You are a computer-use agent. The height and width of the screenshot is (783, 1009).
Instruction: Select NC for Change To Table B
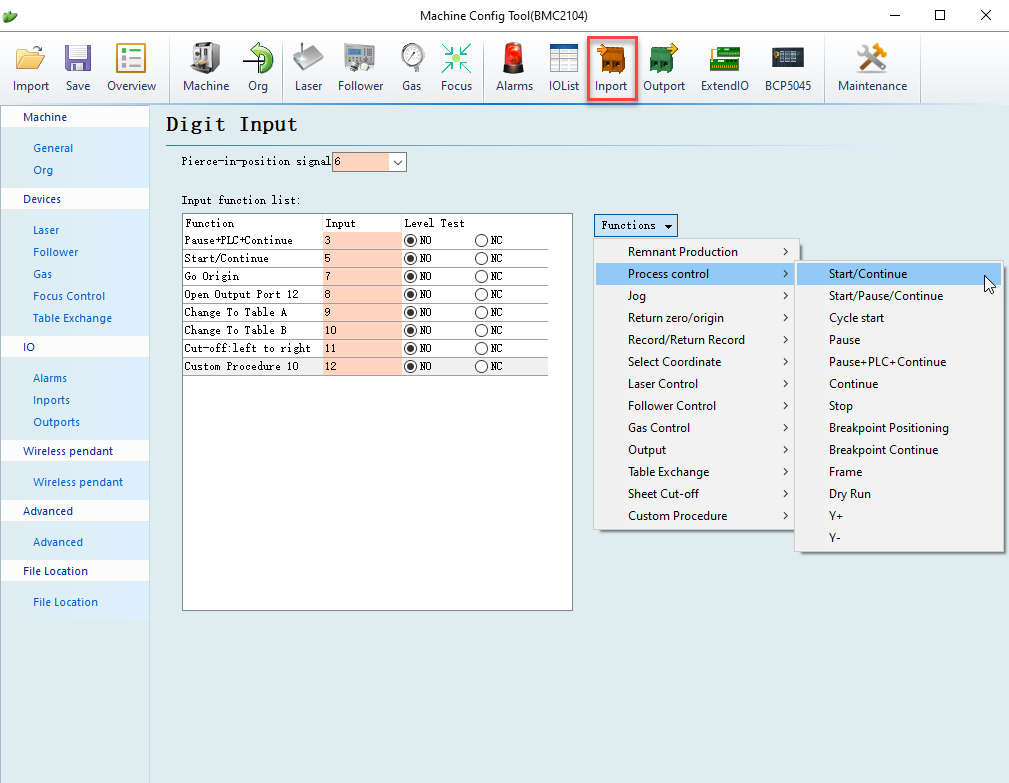(x=481, y=331)
